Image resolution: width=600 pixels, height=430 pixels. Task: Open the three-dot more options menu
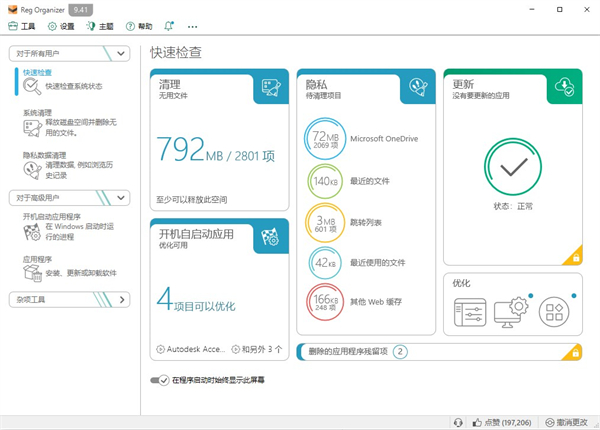(192, 26)
